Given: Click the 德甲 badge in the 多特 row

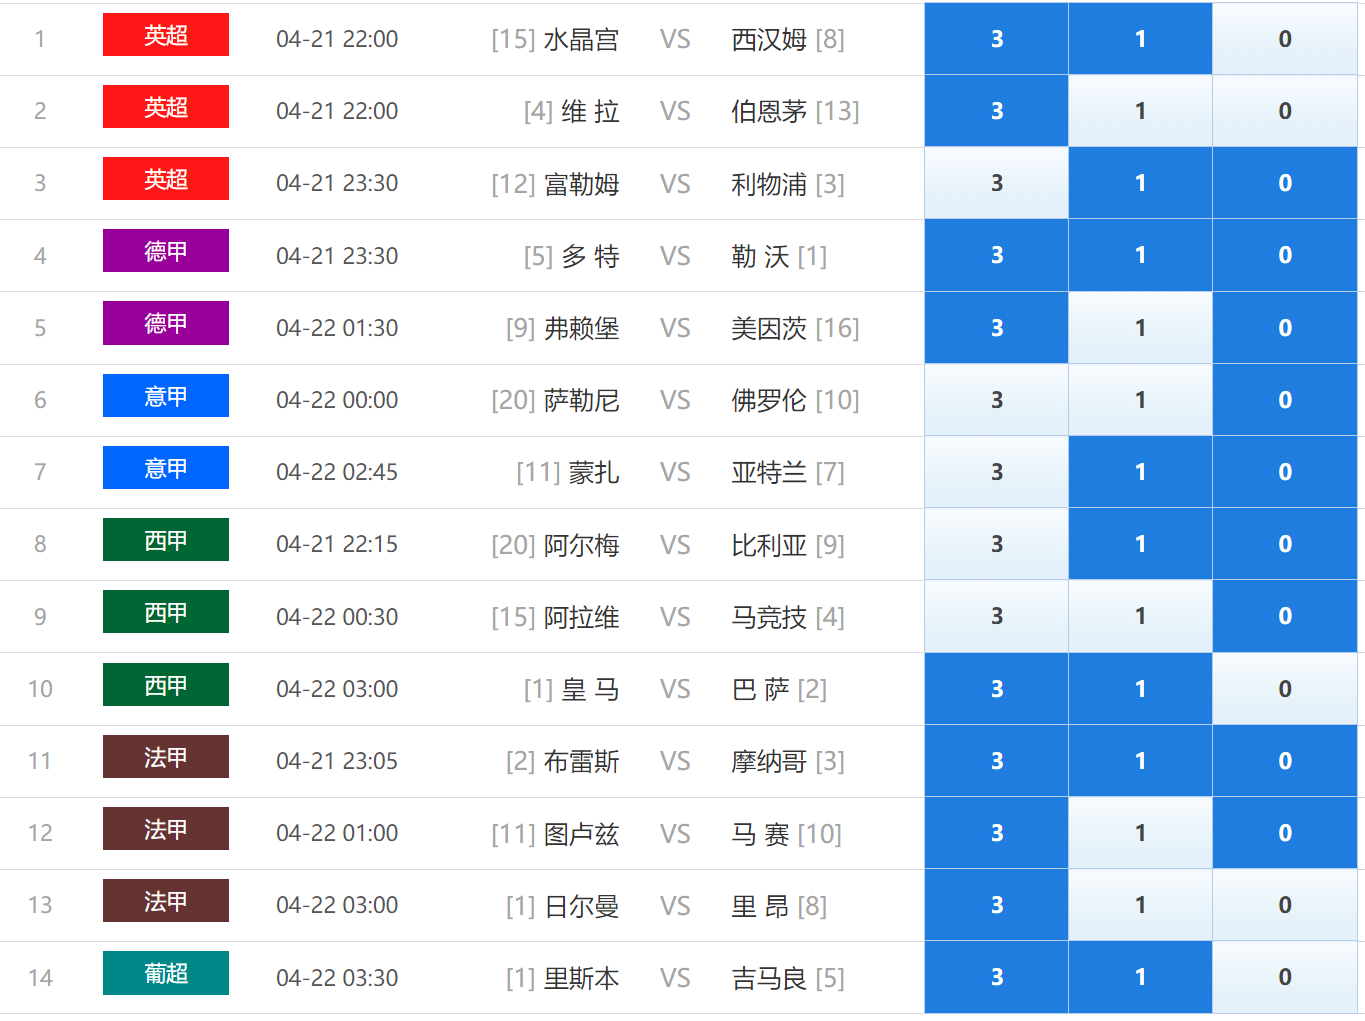Looking at the screenshot, I should point(166,251).
